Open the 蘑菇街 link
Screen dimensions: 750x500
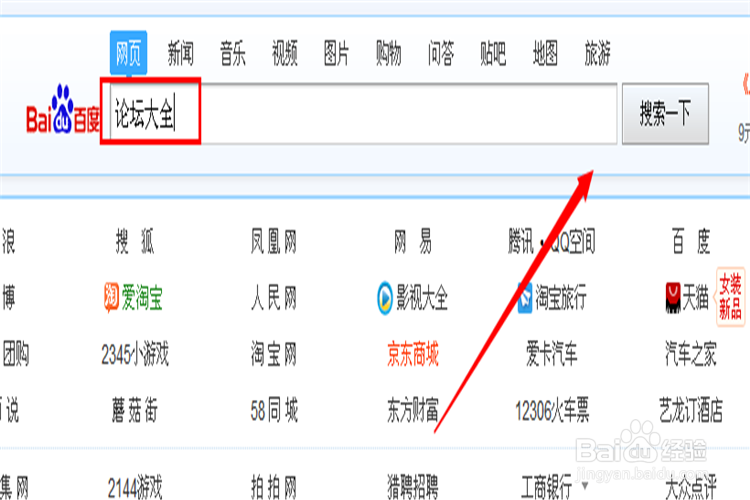(134, 411)
